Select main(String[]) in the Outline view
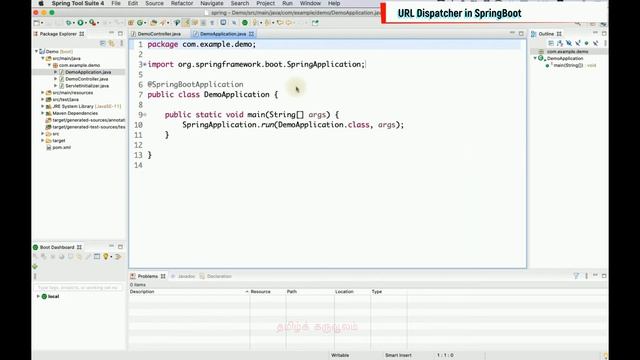The width and height of the screenshot is (640, 360). click(x=568, y=65)
